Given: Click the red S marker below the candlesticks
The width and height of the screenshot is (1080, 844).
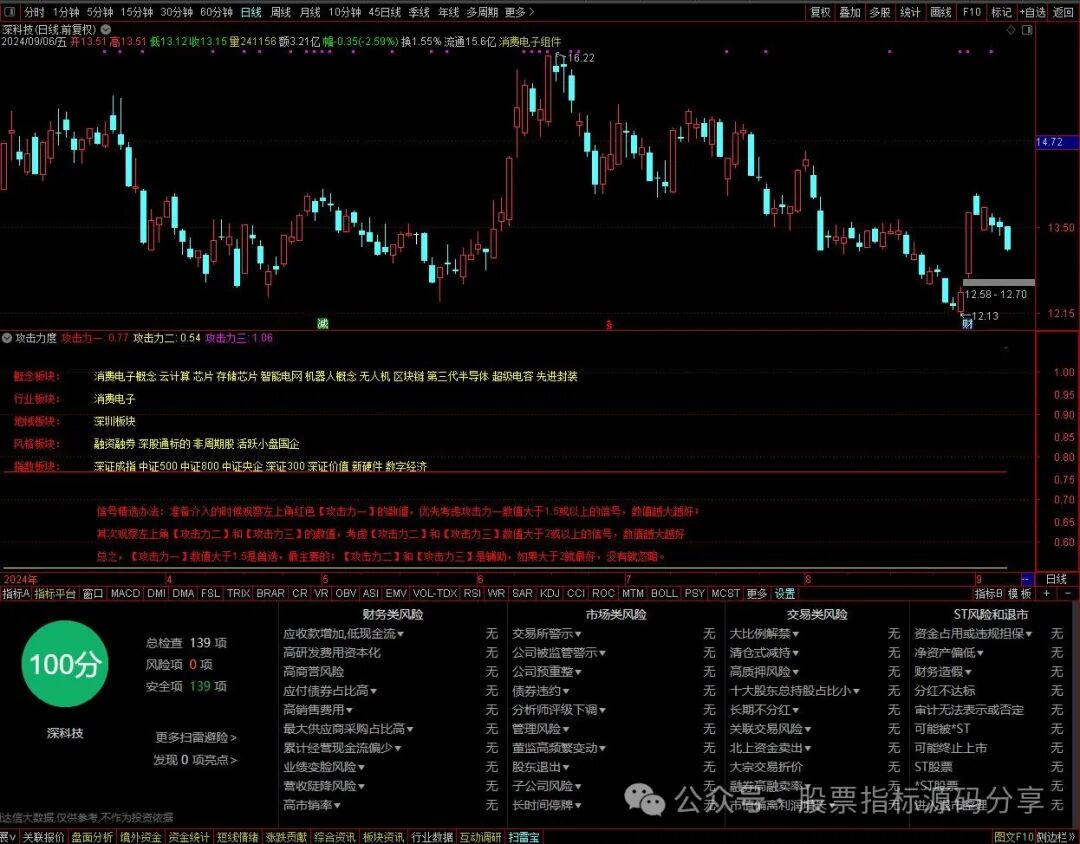Looking at the screenshot, I should pyautogui.click(x=609, y=325).
